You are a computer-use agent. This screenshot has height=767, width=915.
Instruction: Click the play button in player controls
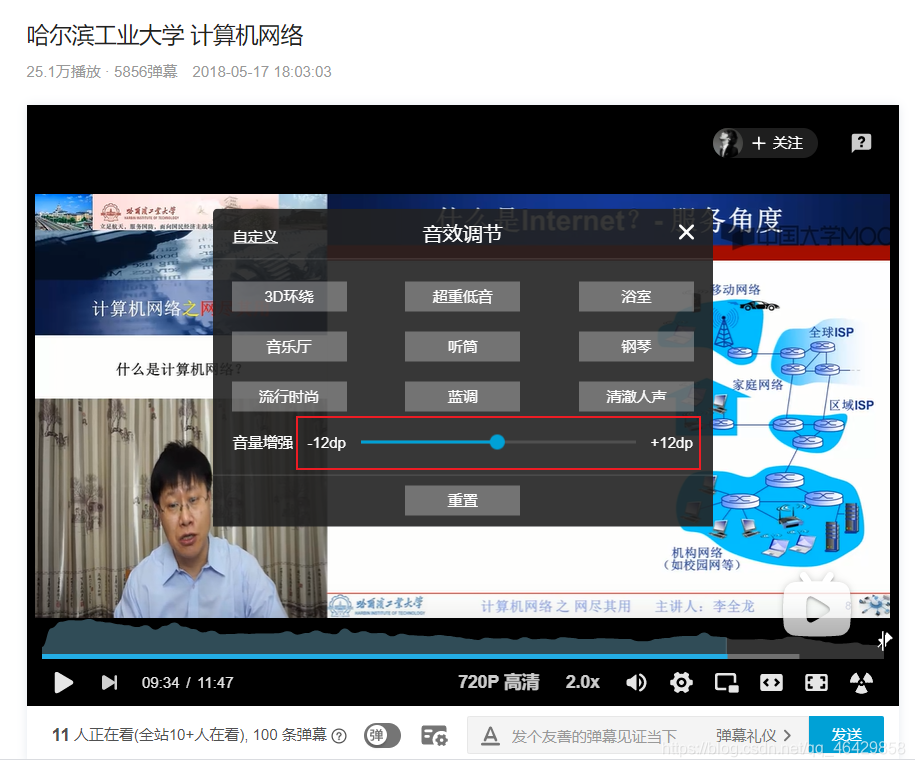coord(63,682)
